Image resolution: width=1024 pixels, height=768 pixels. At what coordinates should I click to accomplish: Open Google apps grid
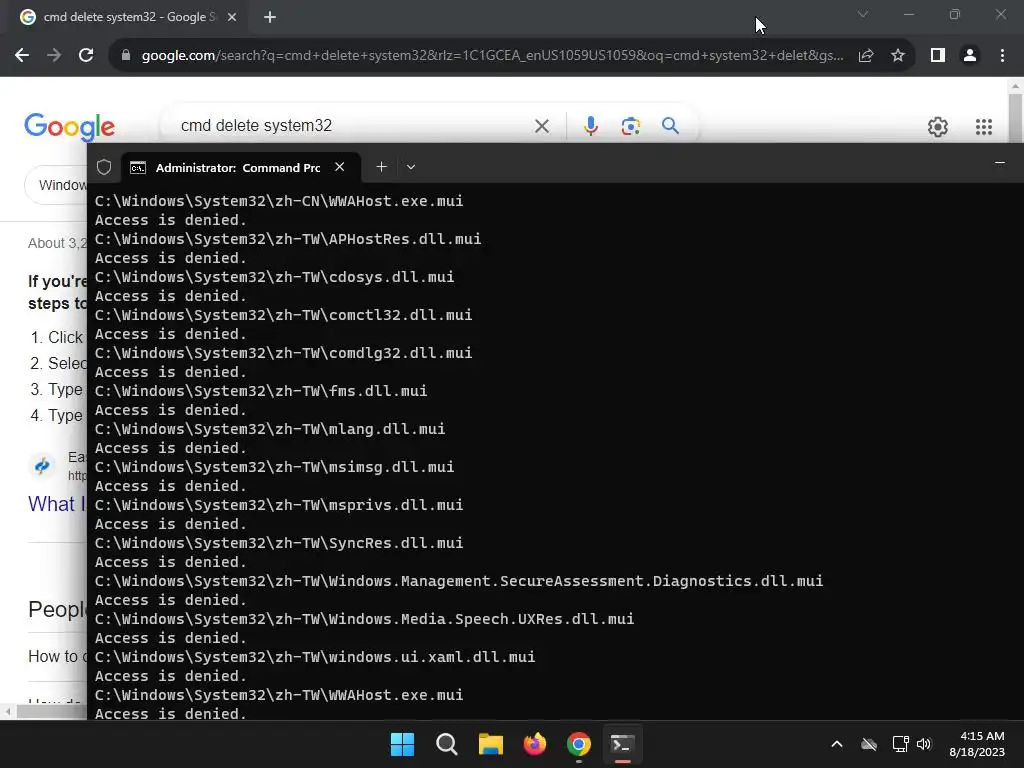tap(984, 127)
